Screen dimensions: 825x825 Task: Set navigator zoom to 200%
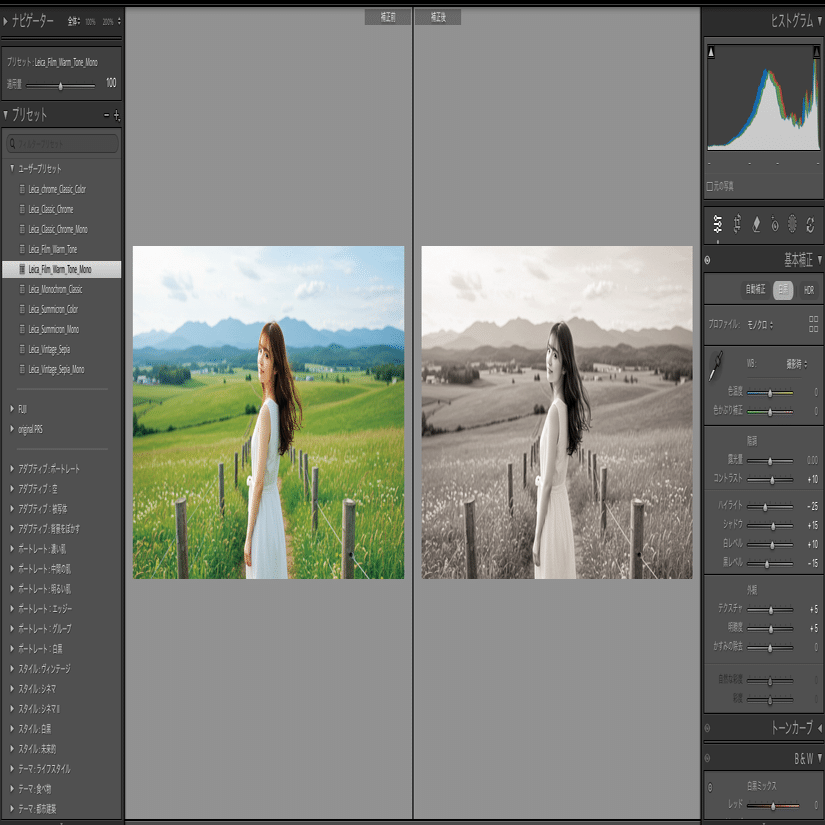[108, 22]
